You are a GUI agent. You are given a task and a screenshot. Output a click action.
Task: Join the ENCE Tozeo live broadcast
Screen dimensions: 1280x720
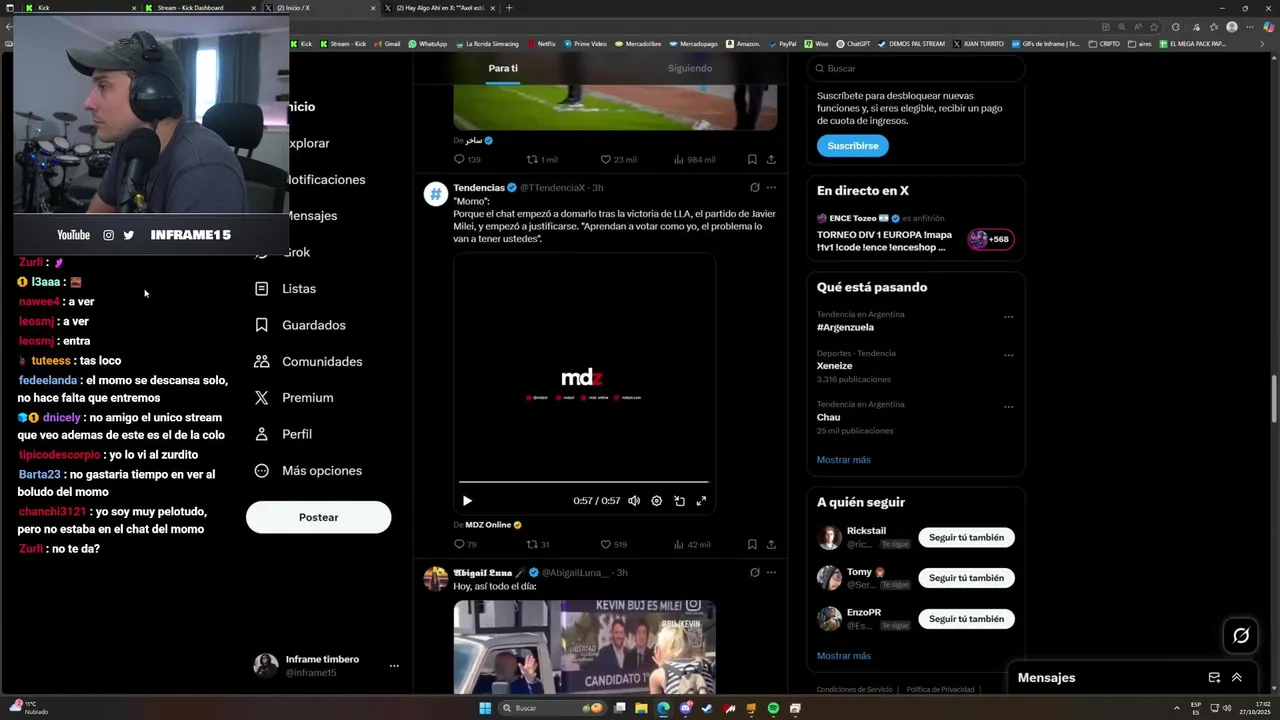(914, 235)
